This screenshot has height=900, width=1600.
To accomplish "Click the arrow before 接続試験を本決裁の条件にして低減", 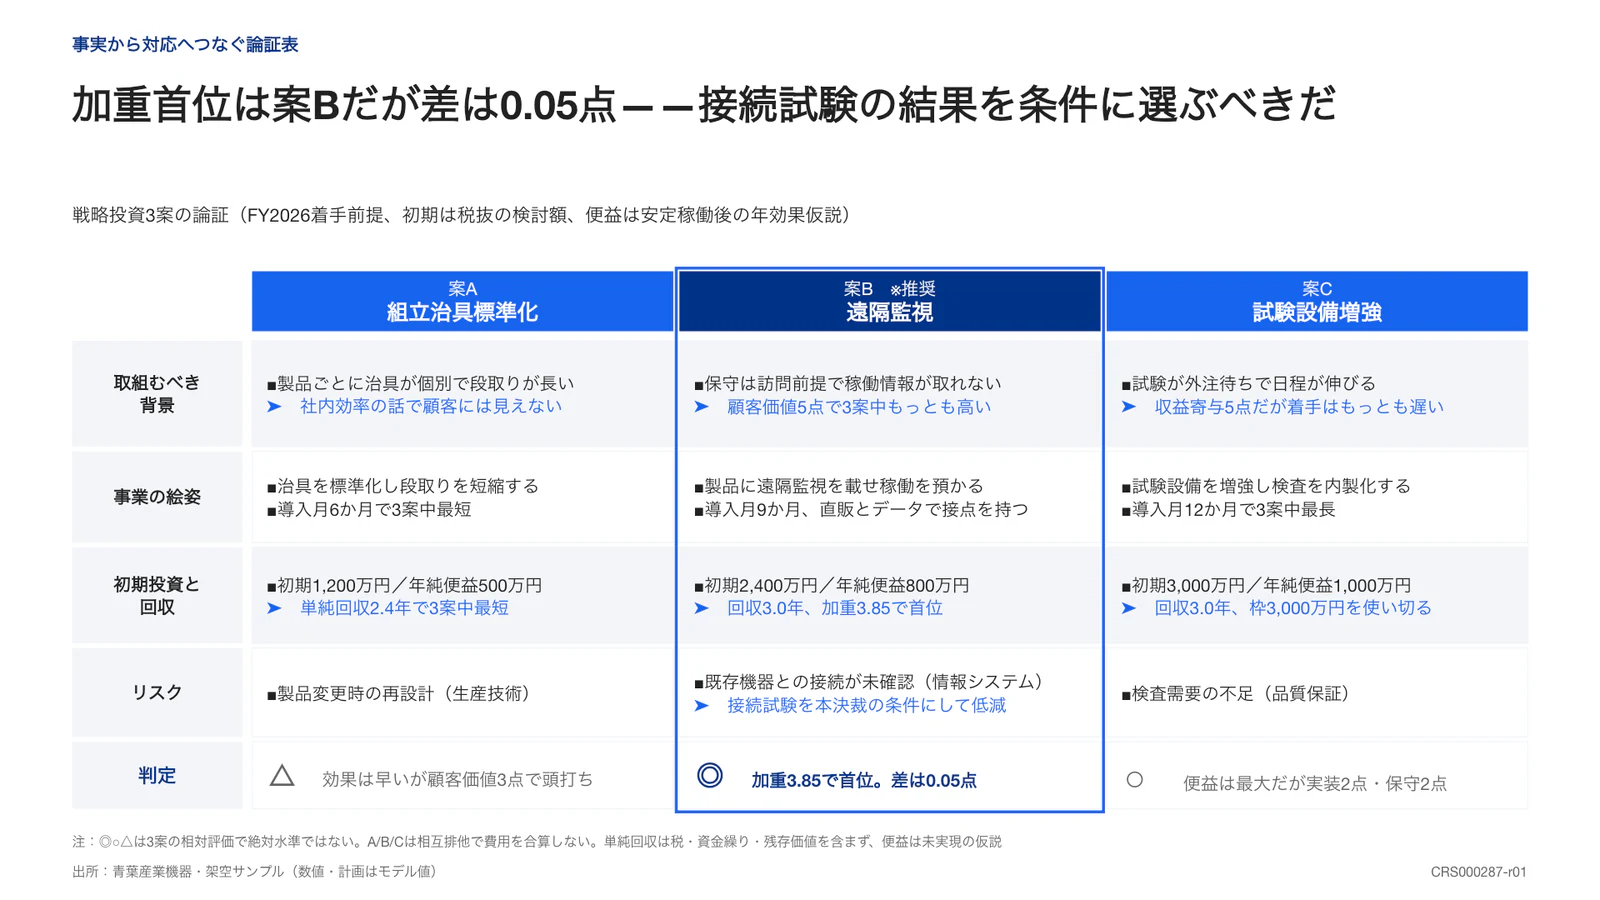I will click(702, 706).
